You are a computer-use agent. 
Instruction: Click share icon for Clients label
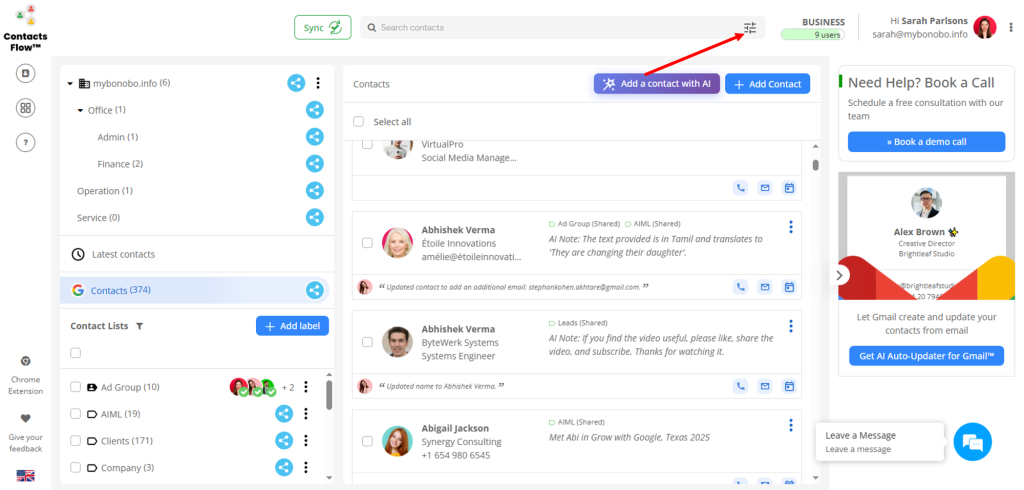click(284, 440)
